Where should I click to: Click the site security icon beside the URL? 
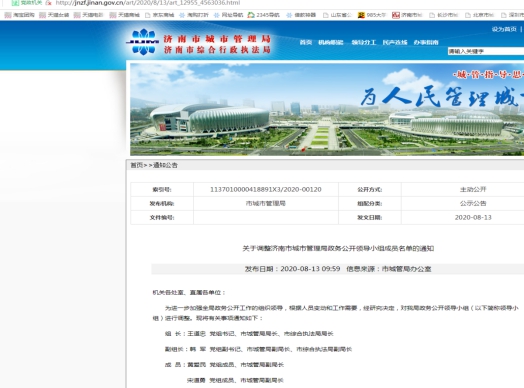pos(49,3)
